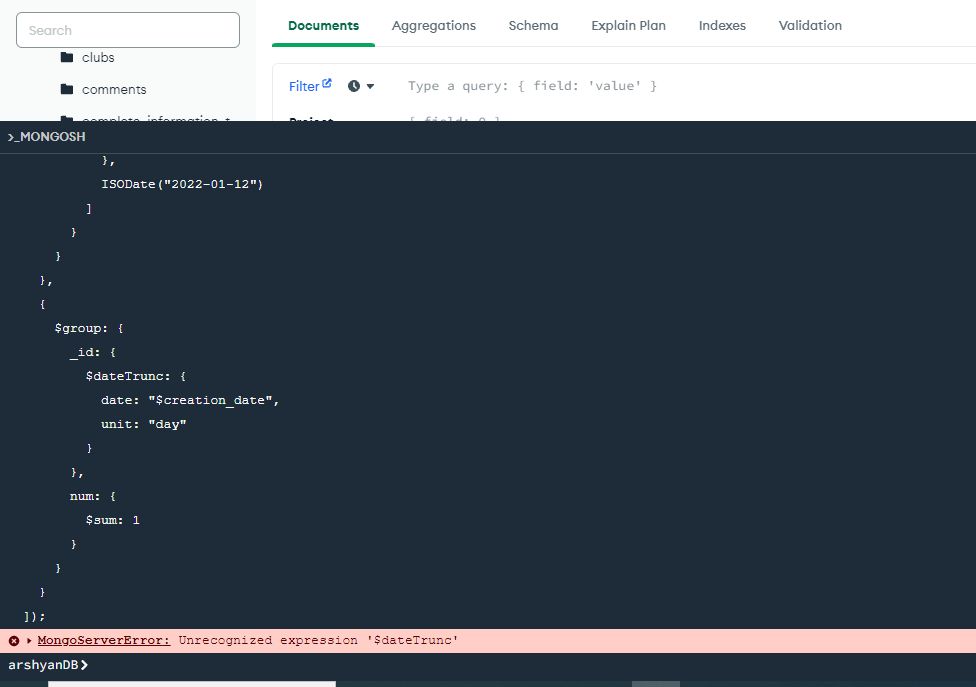This screenshot has width=976, height=687.
Task: Click the red error icon
Action: click(x=14, y=640)
